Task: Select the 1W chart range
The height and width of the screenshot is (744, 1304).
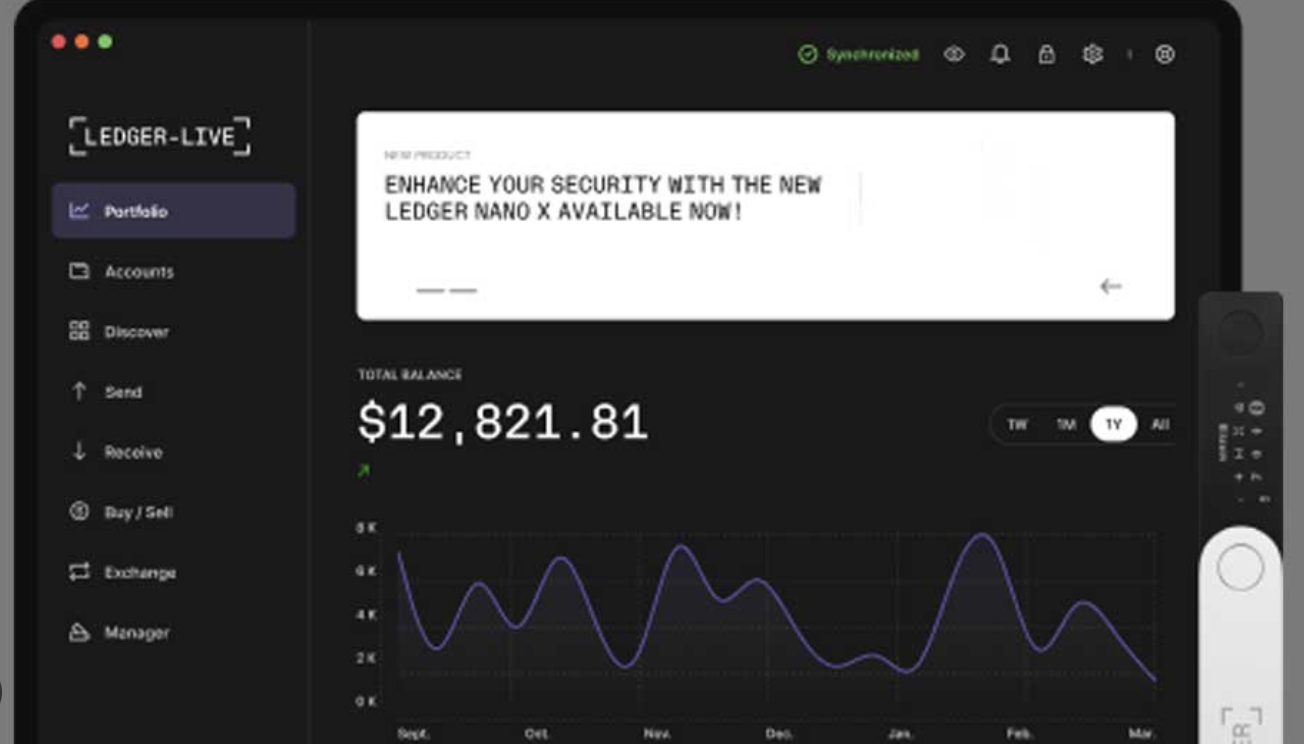Action: (1017, 424)
